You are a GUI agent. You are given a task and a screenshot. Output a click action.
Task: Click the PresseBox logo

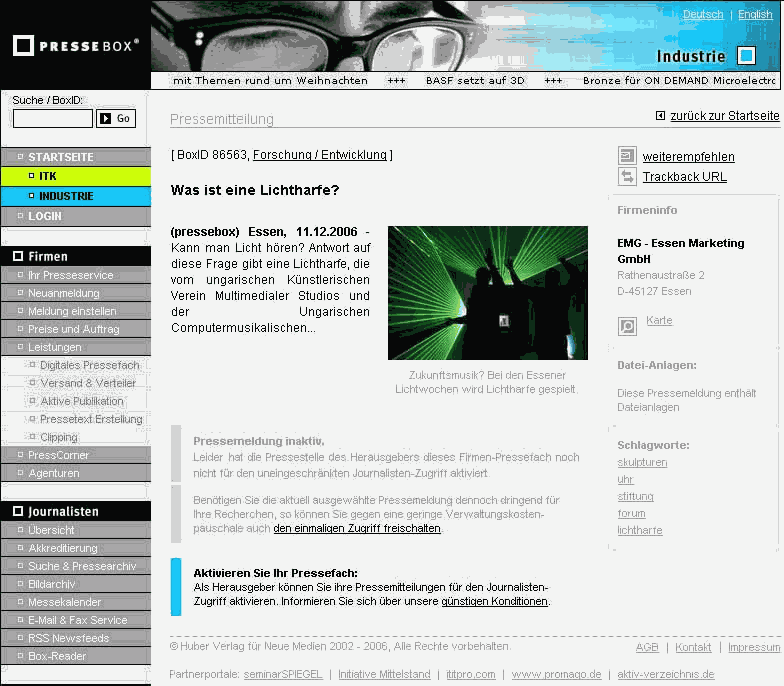tap(75, 45)
